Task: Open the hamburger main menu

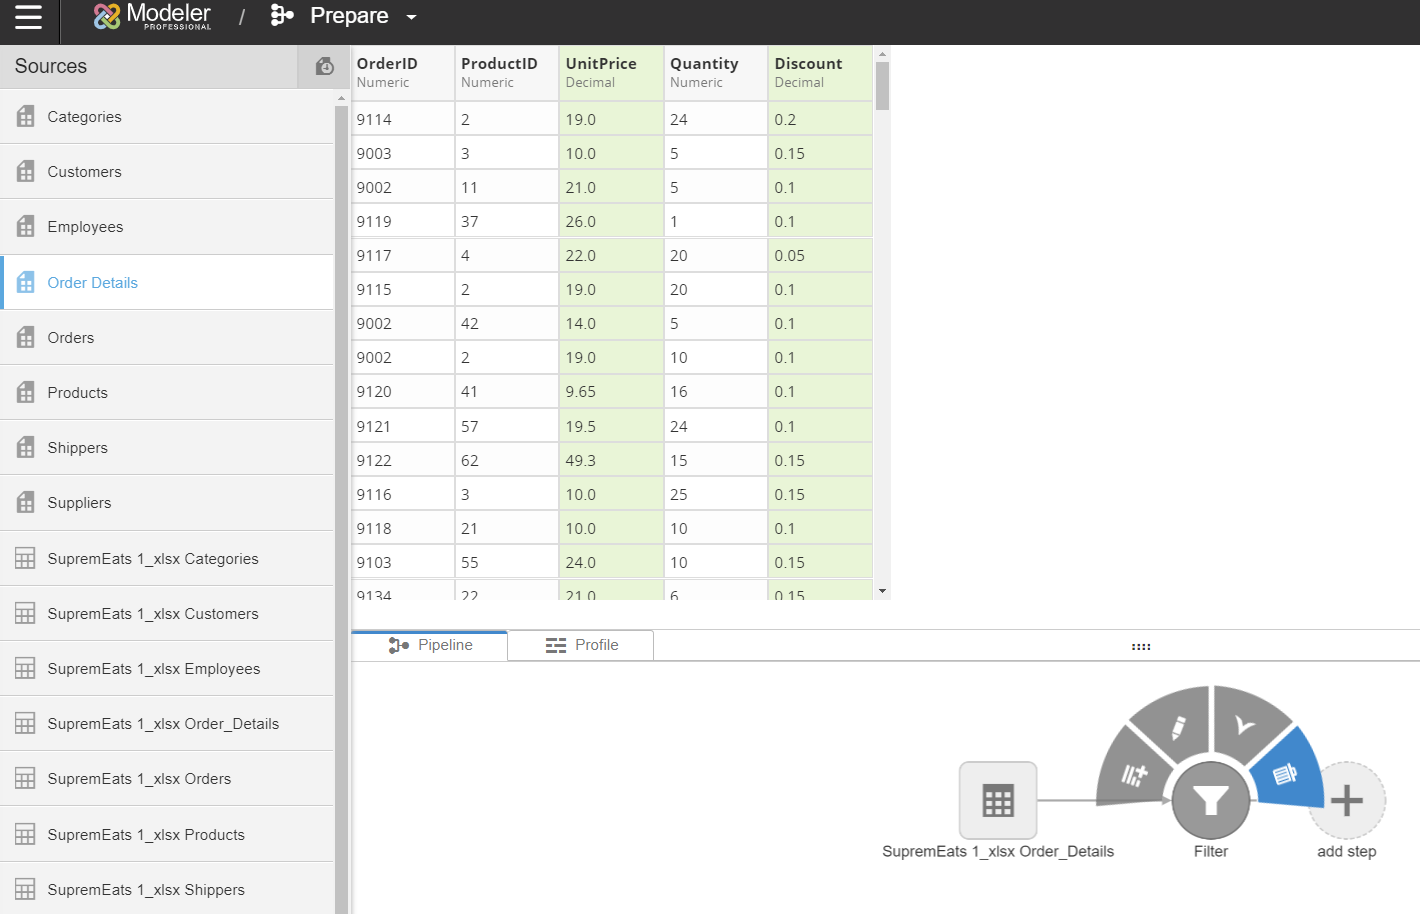Action: click(28, 17)
